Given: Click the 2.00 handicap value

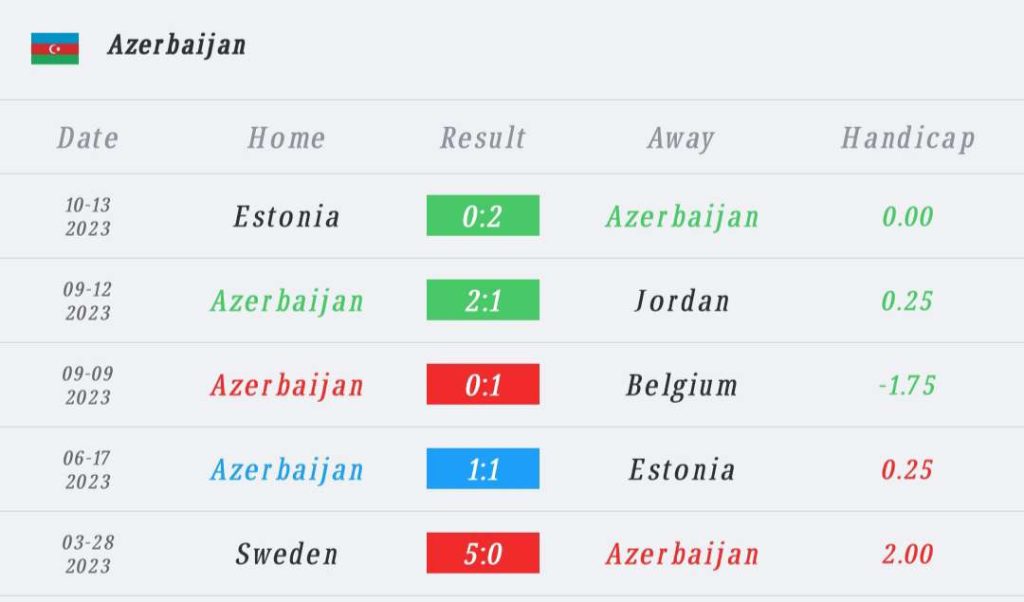Looking at the screenshot, I should pyautogui.click(x=907, y=554).
